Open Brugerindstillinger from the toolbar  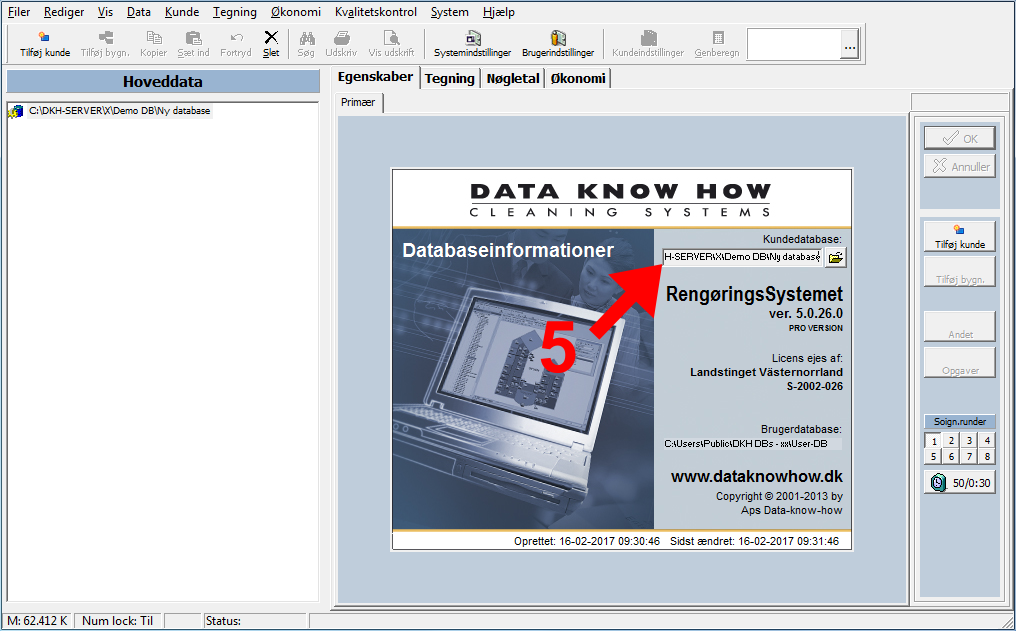[558, 44]
